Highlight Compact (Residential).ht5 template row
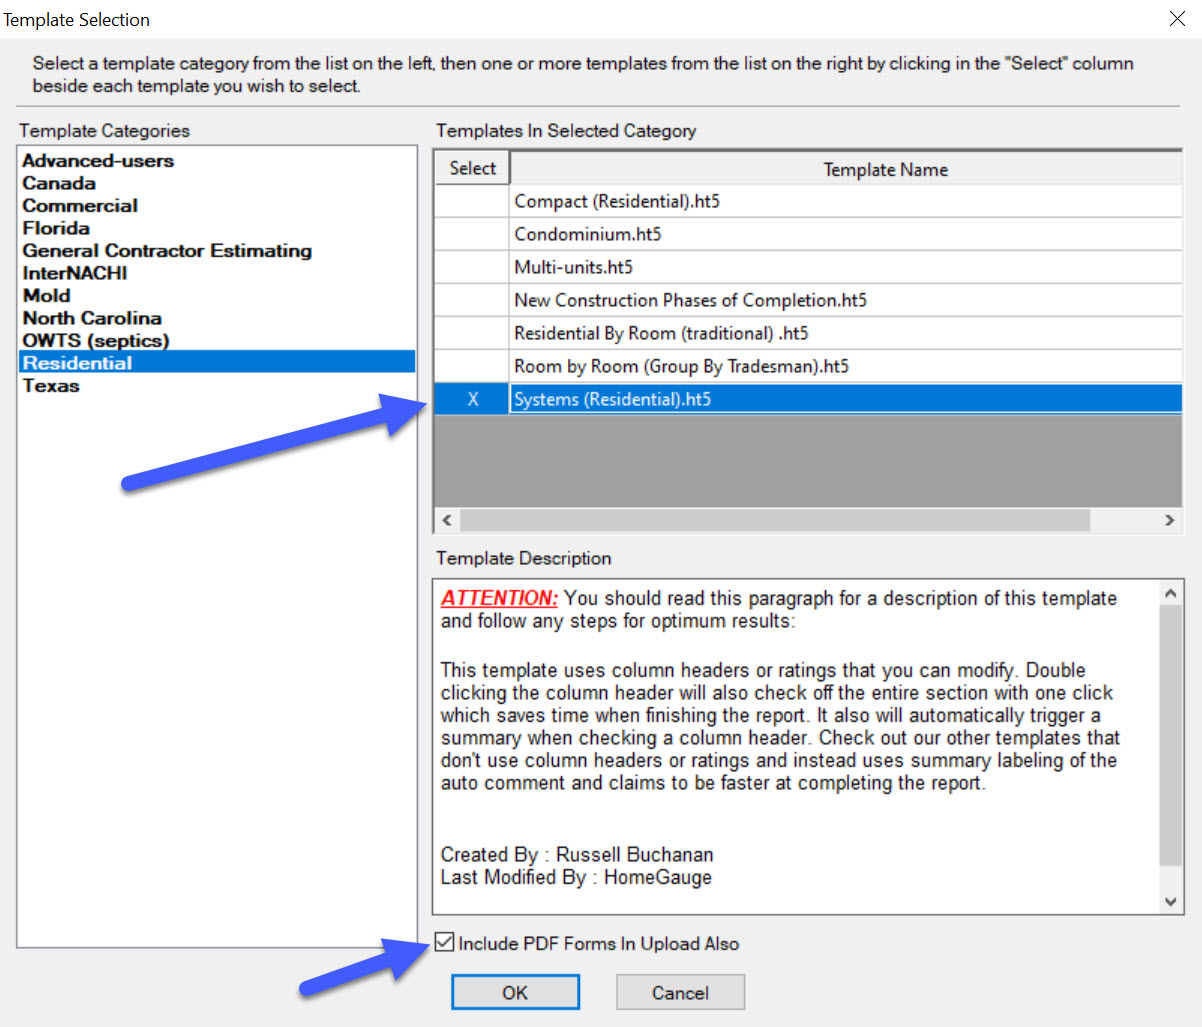The width and height of the screenshot is (1202, 1027). point(617,201)
